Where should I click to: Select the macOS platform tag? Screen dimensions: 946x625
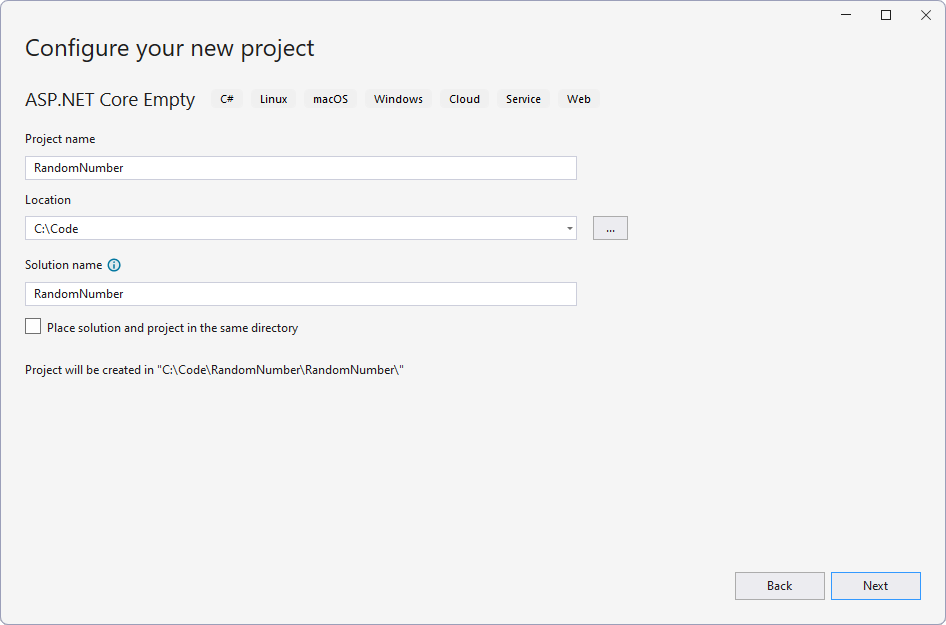pyautogui.click(x=330, y=98)
